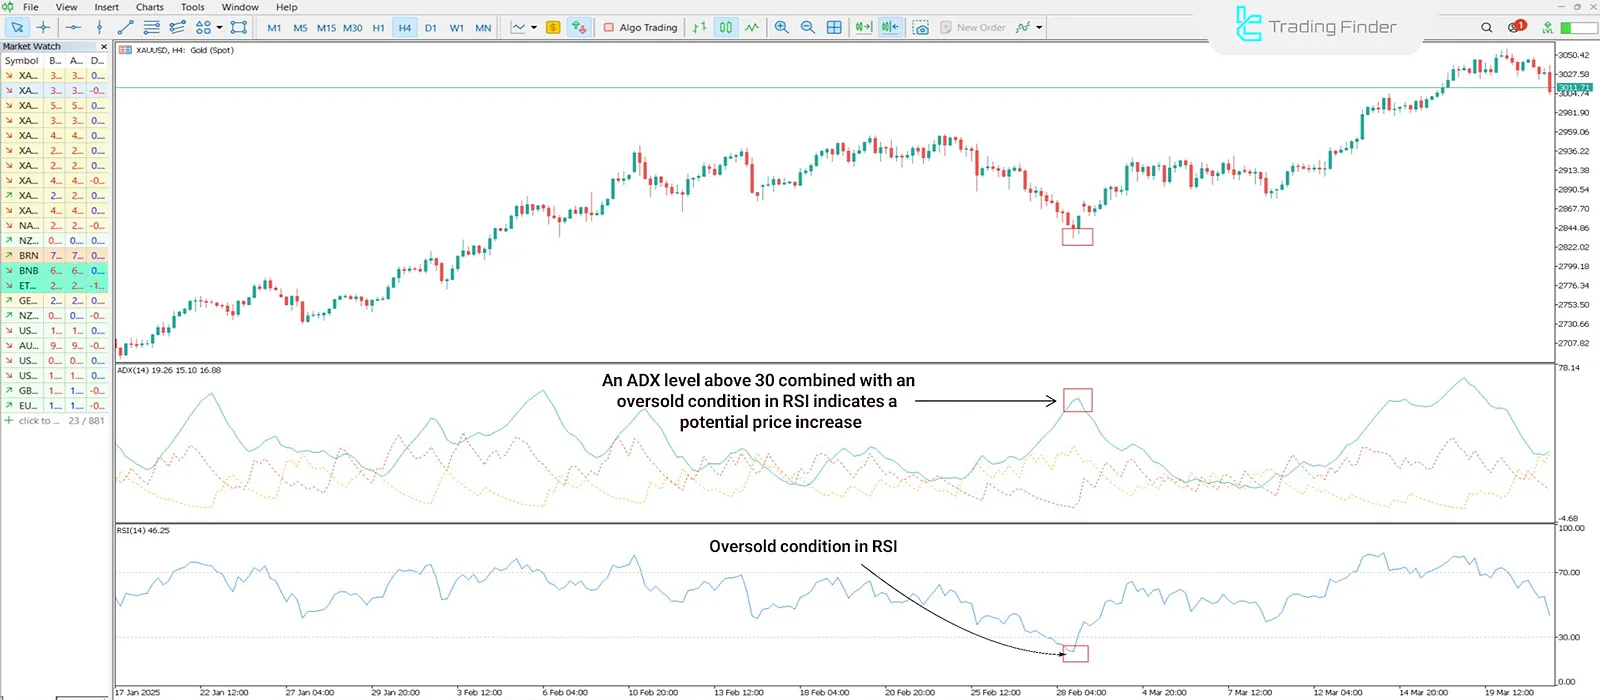Zoom out on the chart
Image resolution: width=1600 pixels, height=700 pixels.
[x=807, y=27]
